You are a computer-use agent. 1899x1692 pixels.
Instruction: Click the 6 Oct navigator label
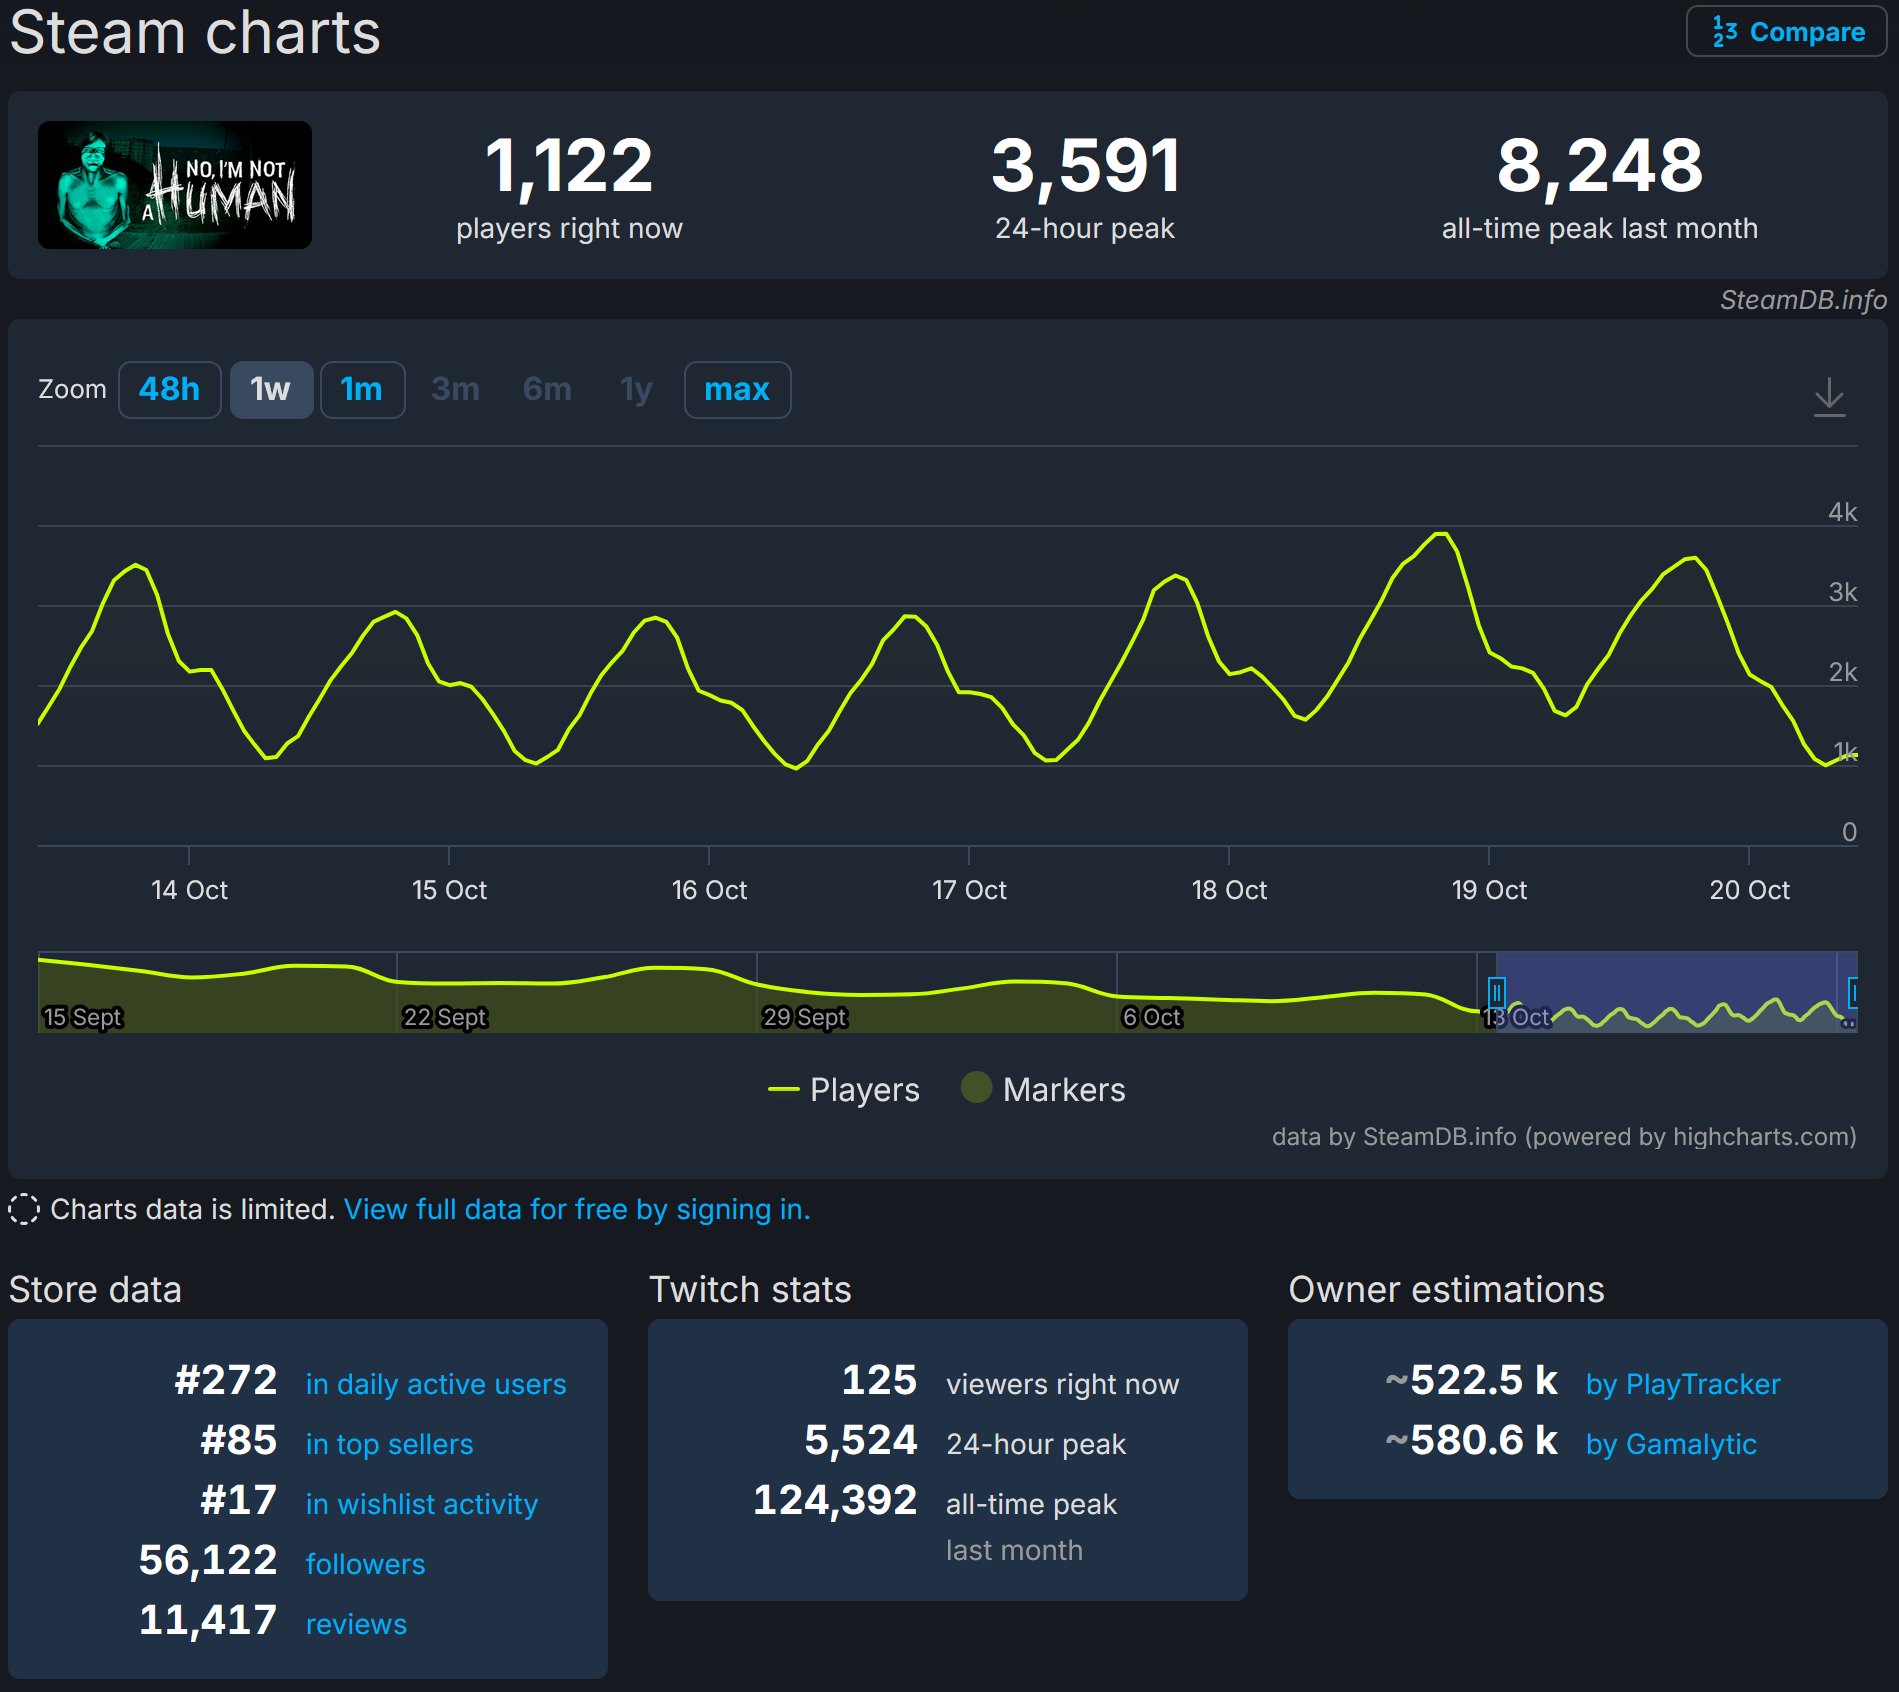1151,1017
